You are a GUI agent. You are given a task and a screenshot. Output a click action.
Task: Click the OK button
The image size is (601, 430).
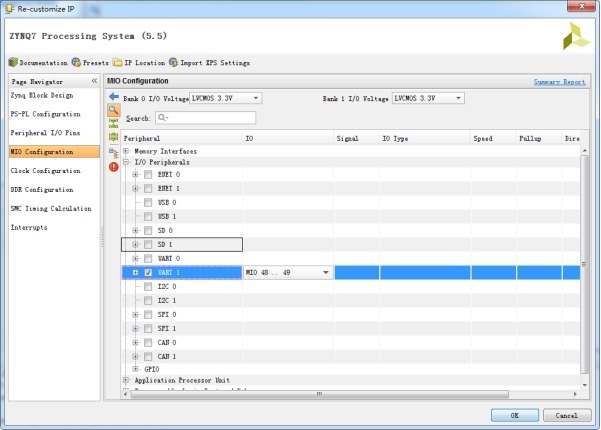pyautogui.click(x=515, y=415)
